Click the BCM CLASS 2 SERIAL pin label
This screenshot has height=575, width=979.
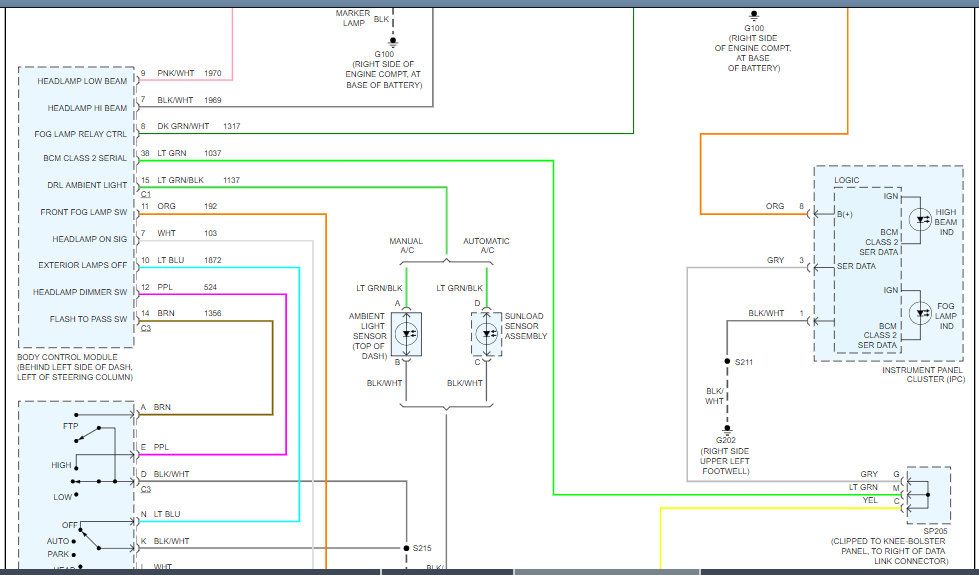click(x=85, y=158)
